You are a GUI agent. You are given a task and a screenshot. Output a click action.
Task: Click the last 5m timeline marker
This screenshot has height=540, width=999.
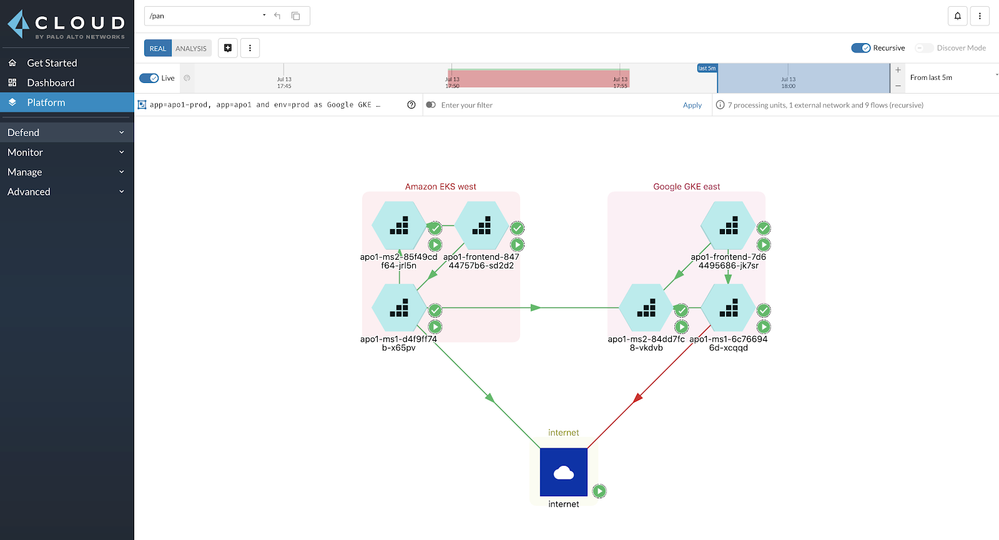[x=707, y=68]
